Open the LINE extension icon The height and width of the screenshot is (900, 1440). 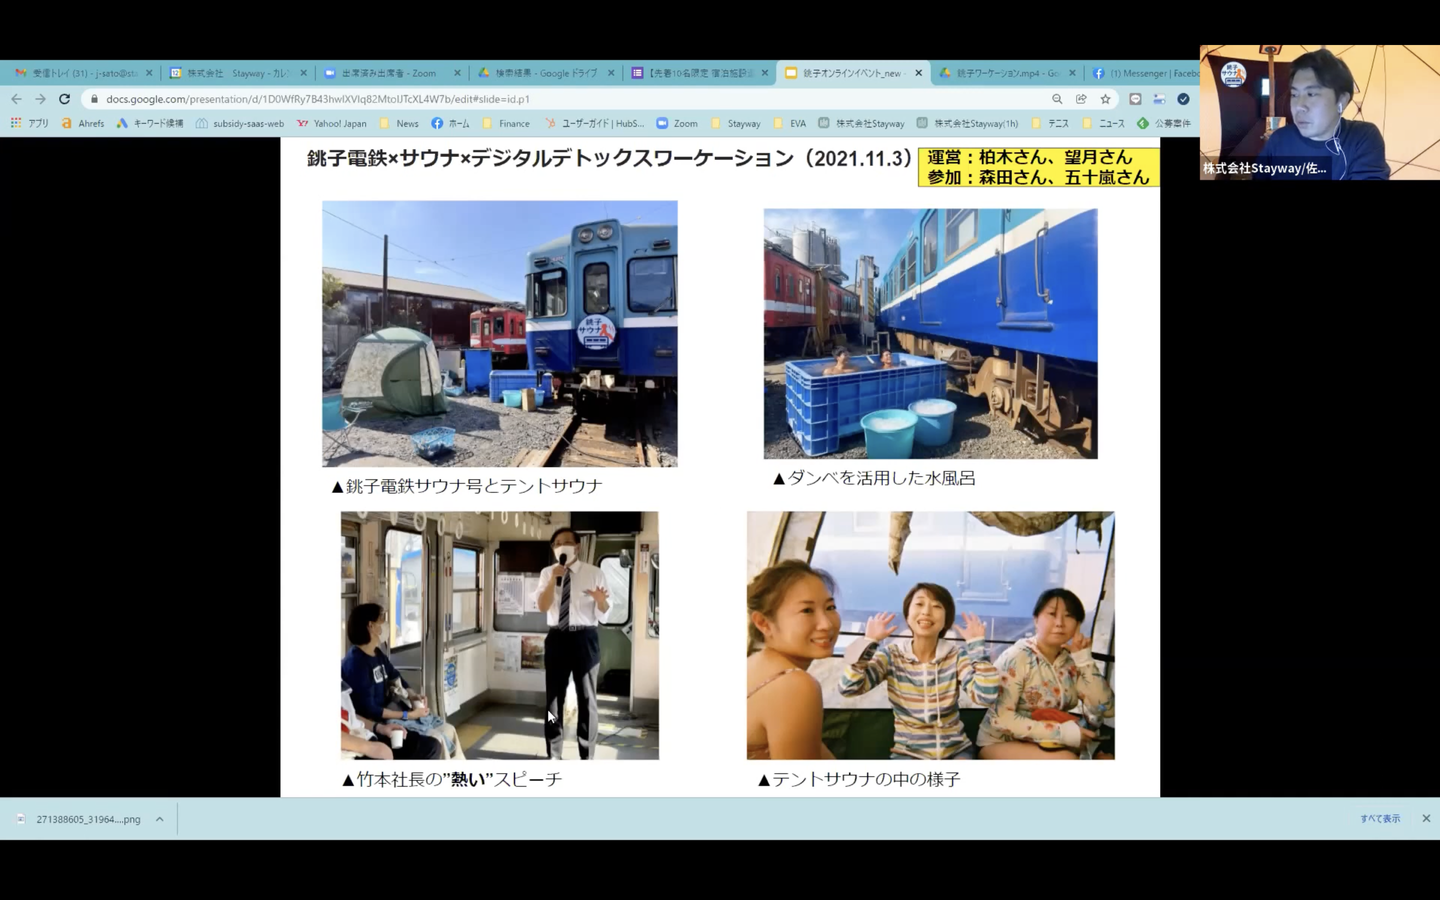(1135, 99)
